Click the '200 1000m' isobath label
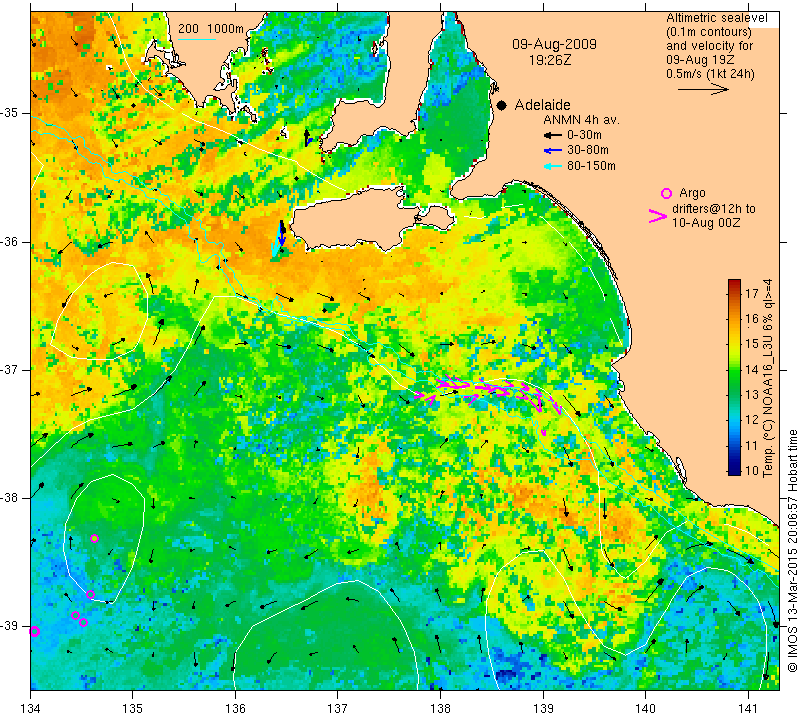Screen dimensions: 800x720 click(211, 29)
